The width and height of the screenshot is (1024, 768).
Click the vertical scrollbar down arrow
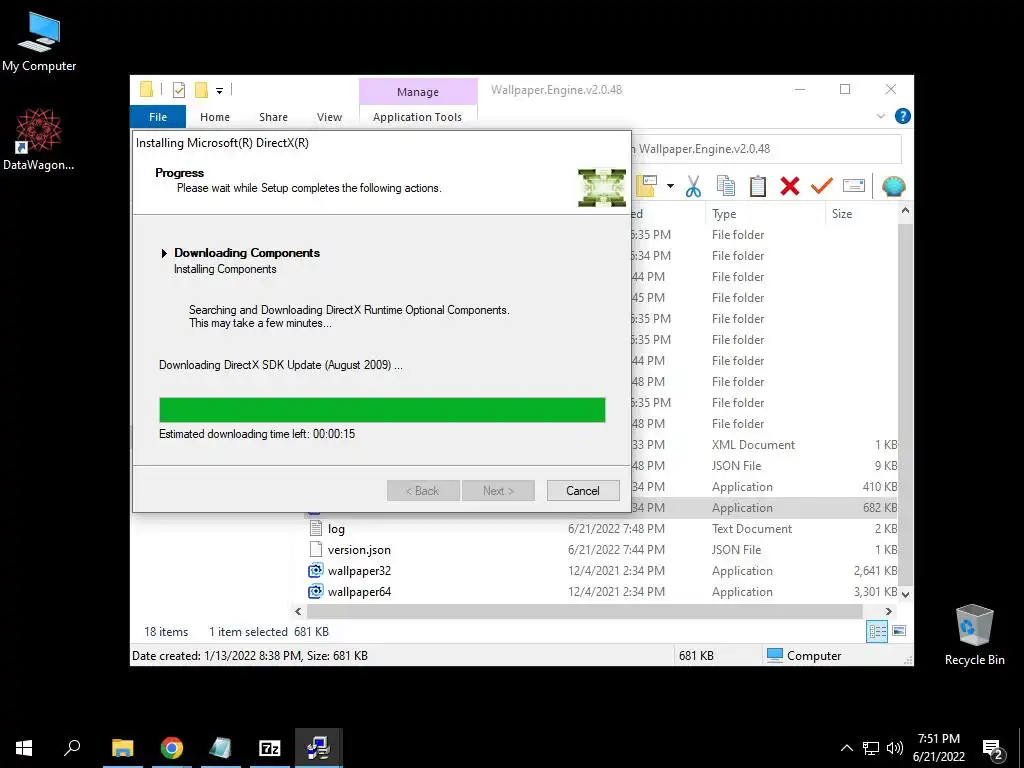(905, 594)
